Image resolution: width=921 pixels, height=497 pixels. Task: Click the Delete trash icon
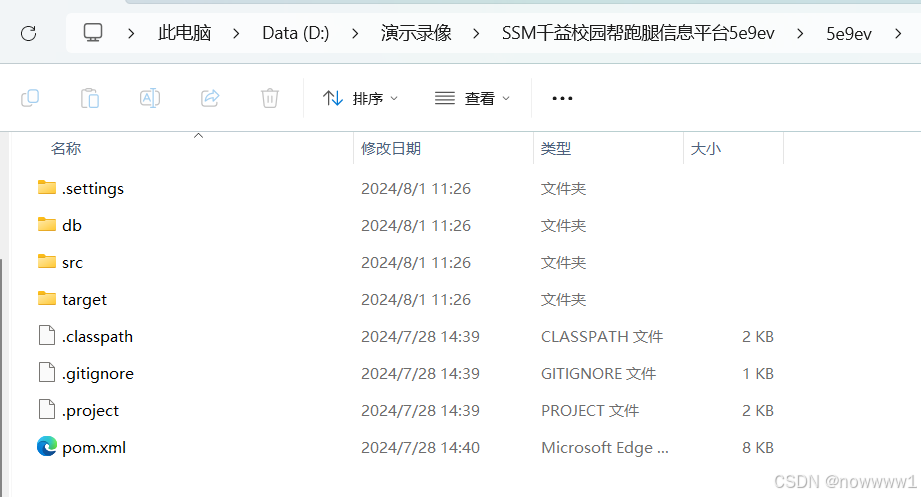click(270, 98)
